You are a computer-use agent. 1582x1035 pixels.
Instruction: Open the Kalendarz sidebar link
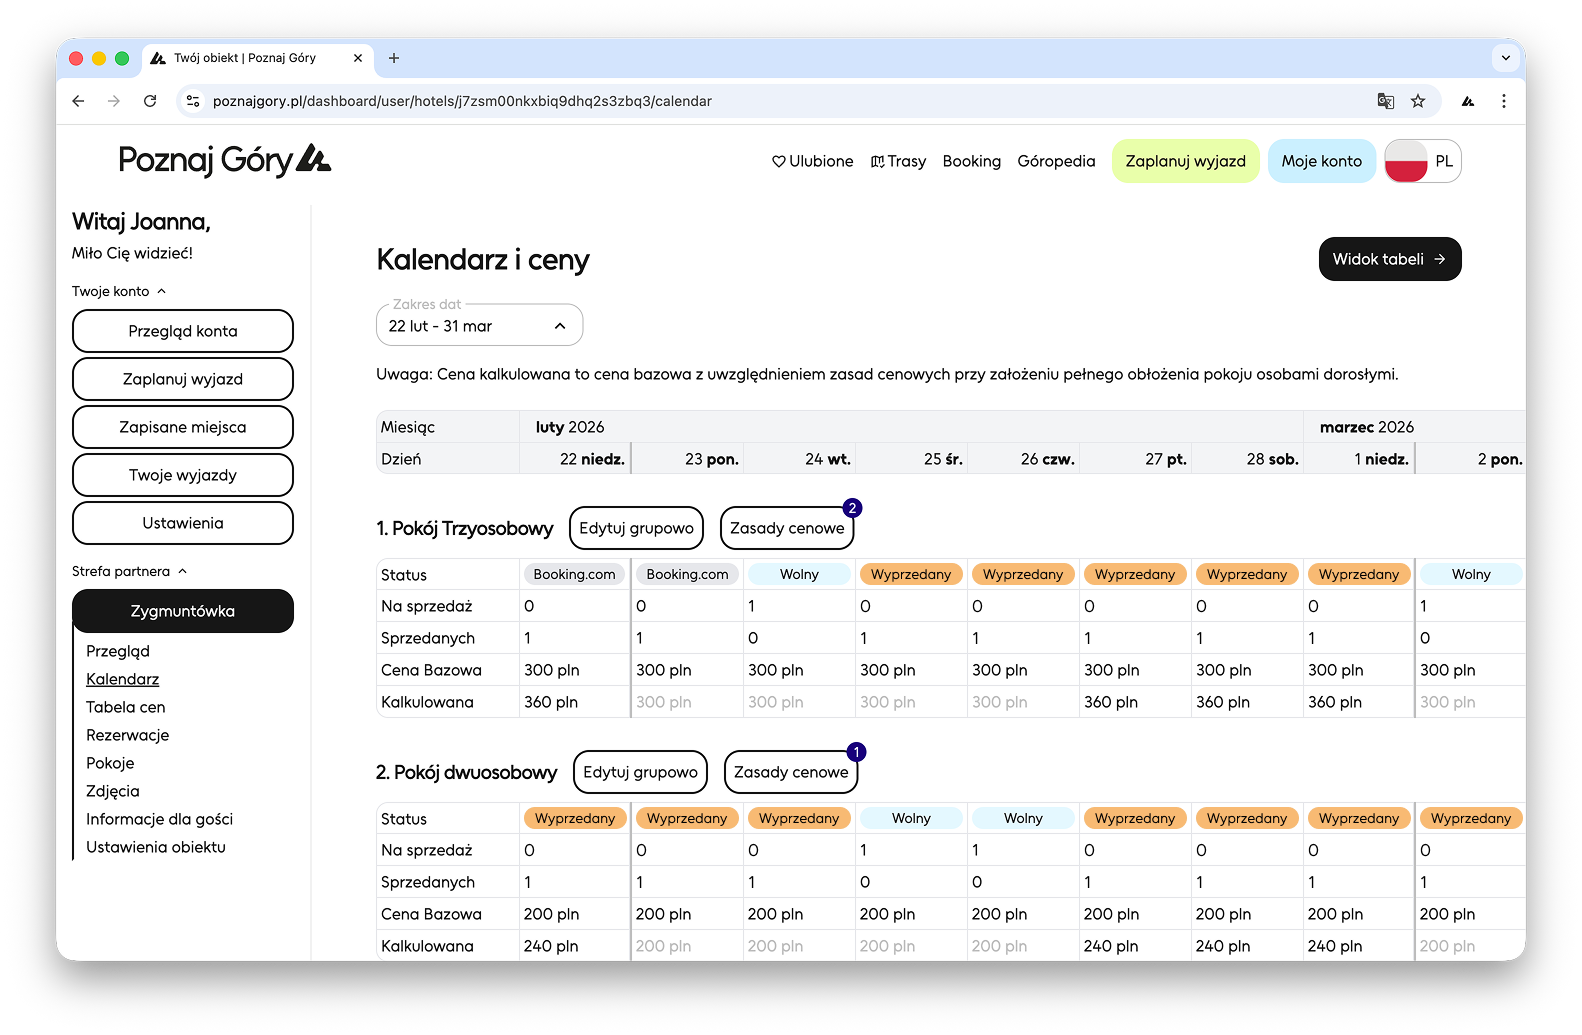coord(123,679)
